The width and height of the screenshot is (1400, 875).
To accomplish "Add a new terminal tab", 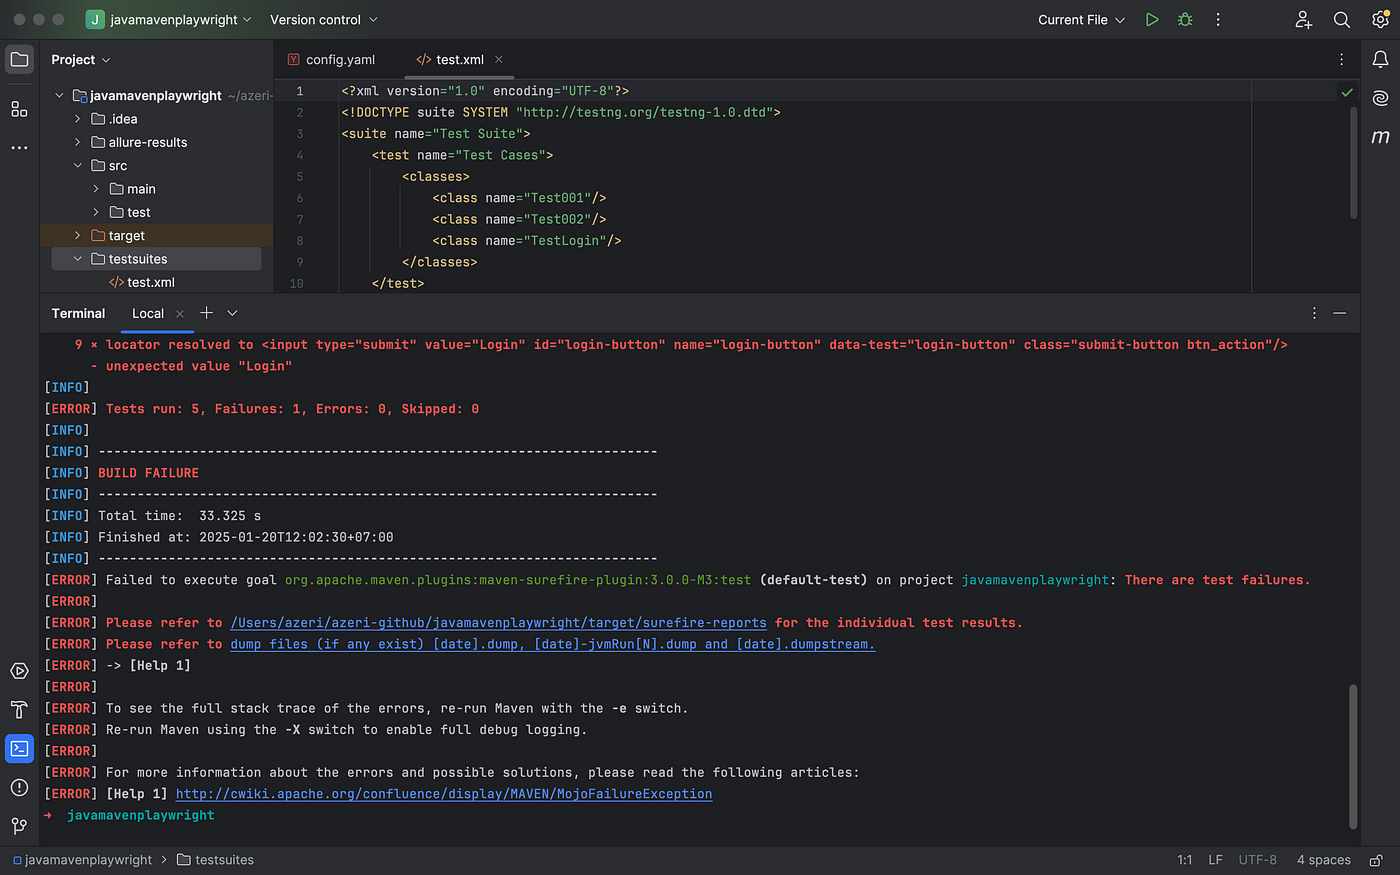I will [206, 313].
